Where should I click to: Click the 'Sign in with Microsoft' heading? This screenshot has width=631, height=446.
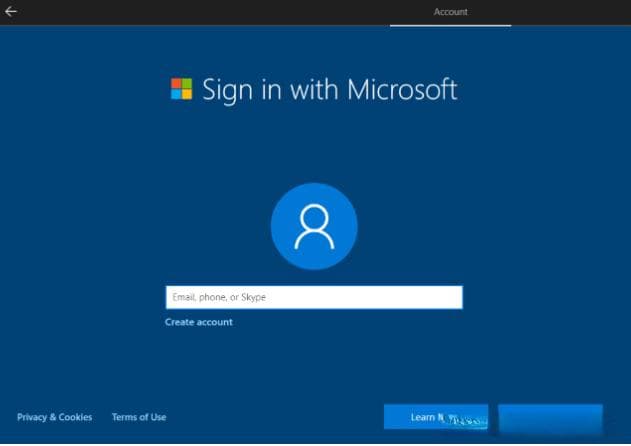(x=330, y=89)
